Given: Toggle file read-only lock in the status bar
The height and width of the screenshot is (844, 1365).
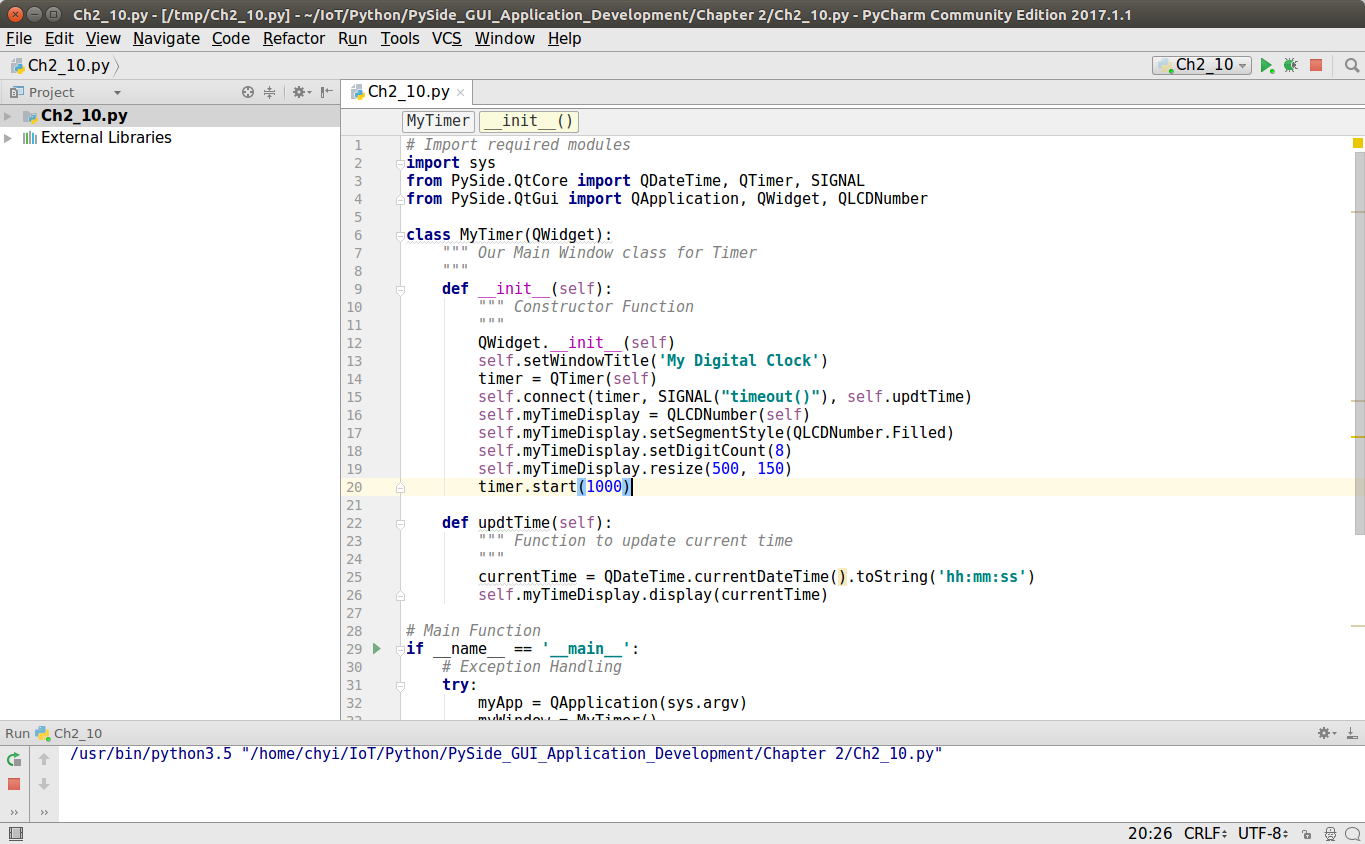Looking at the screenshot, I should [x=1304, y=832].
